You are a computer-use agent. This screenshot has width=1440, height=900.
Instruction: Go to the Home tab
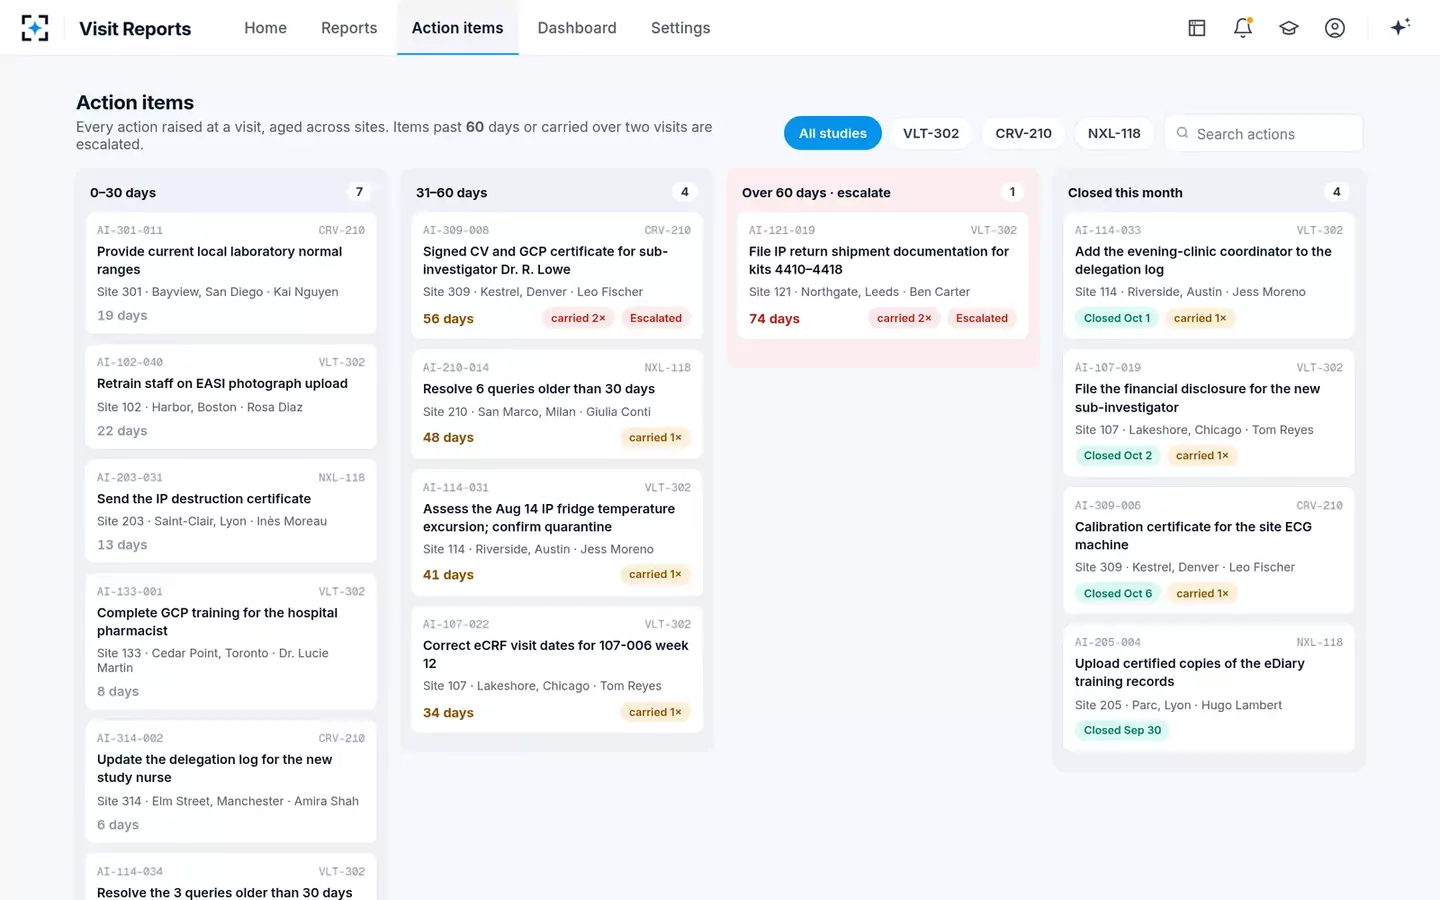pyautogui.click(x=265, y=28)
